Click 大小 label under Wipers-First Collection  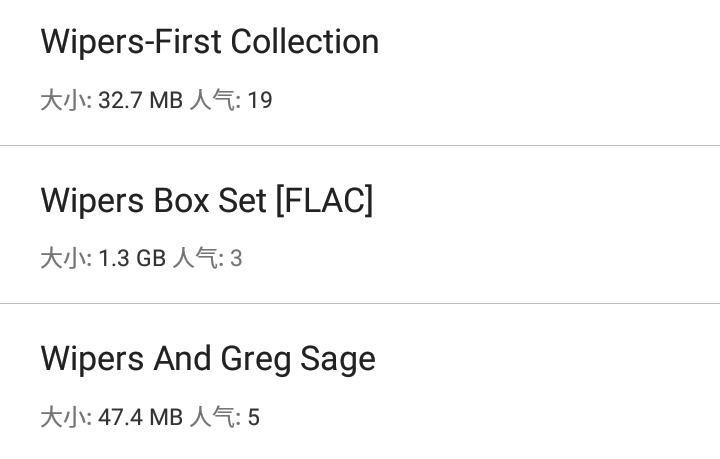64,101
